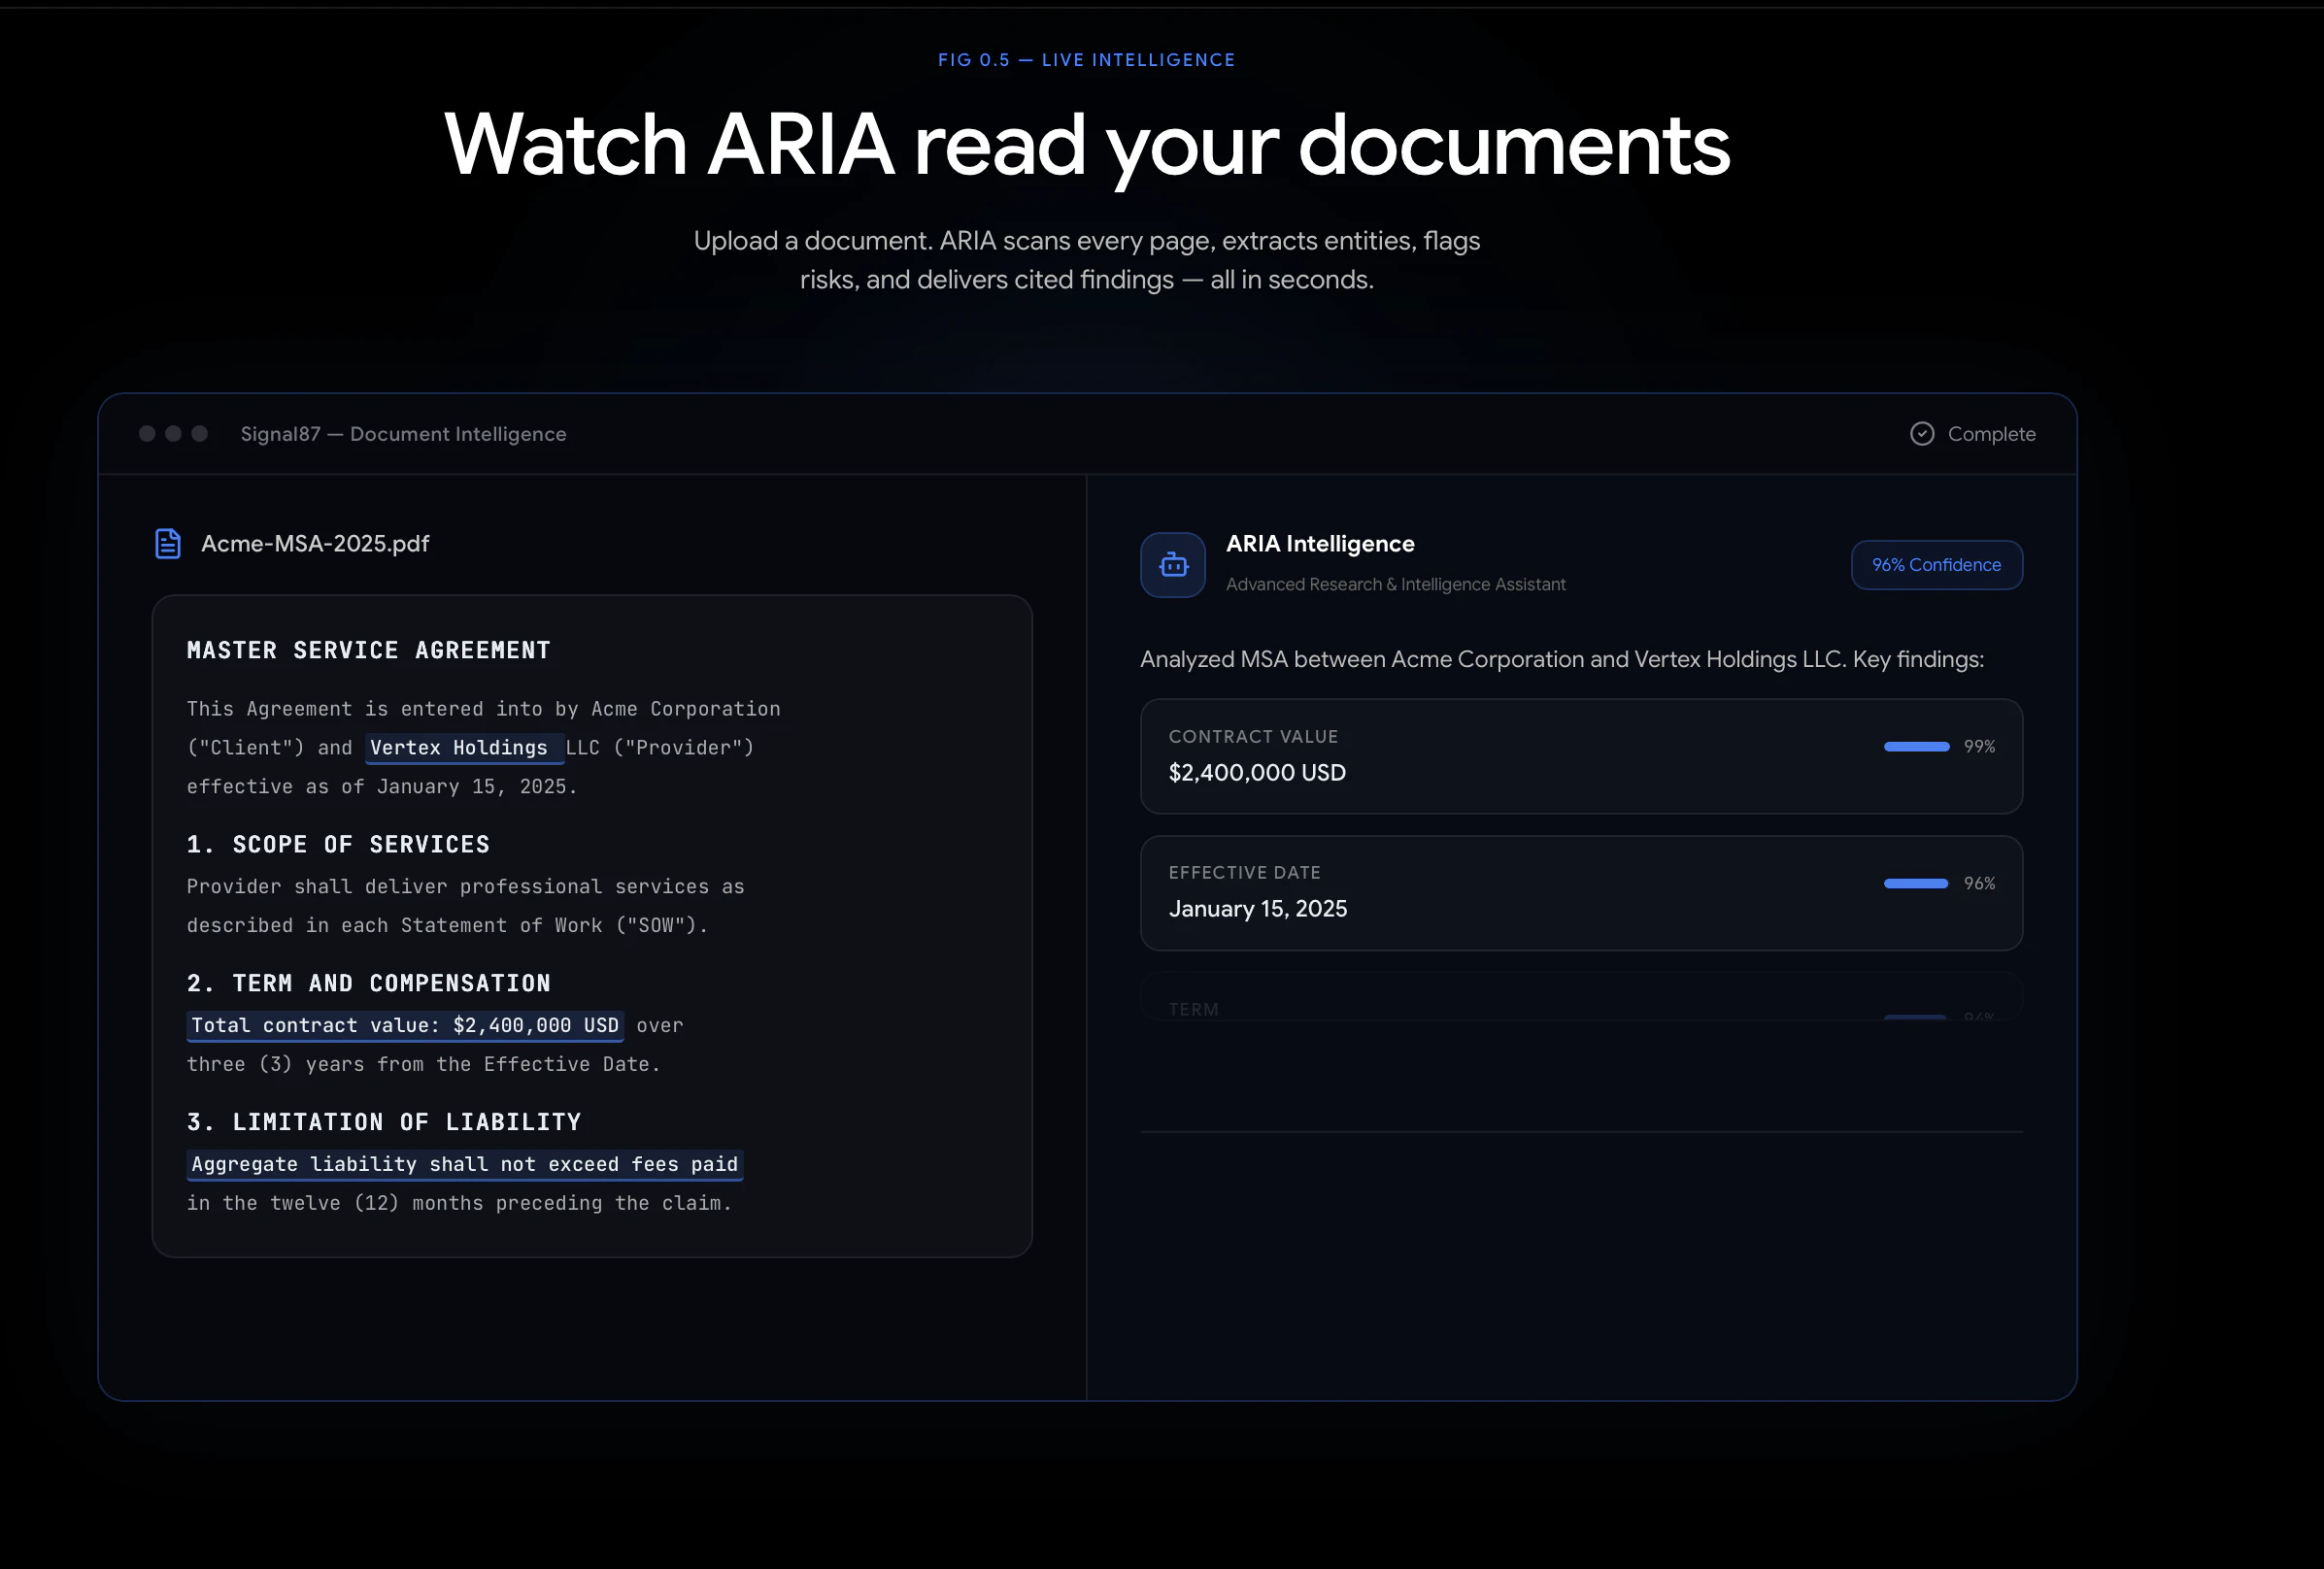Select the highlighted Vertex Holdings entity

(x=459, y=748)
